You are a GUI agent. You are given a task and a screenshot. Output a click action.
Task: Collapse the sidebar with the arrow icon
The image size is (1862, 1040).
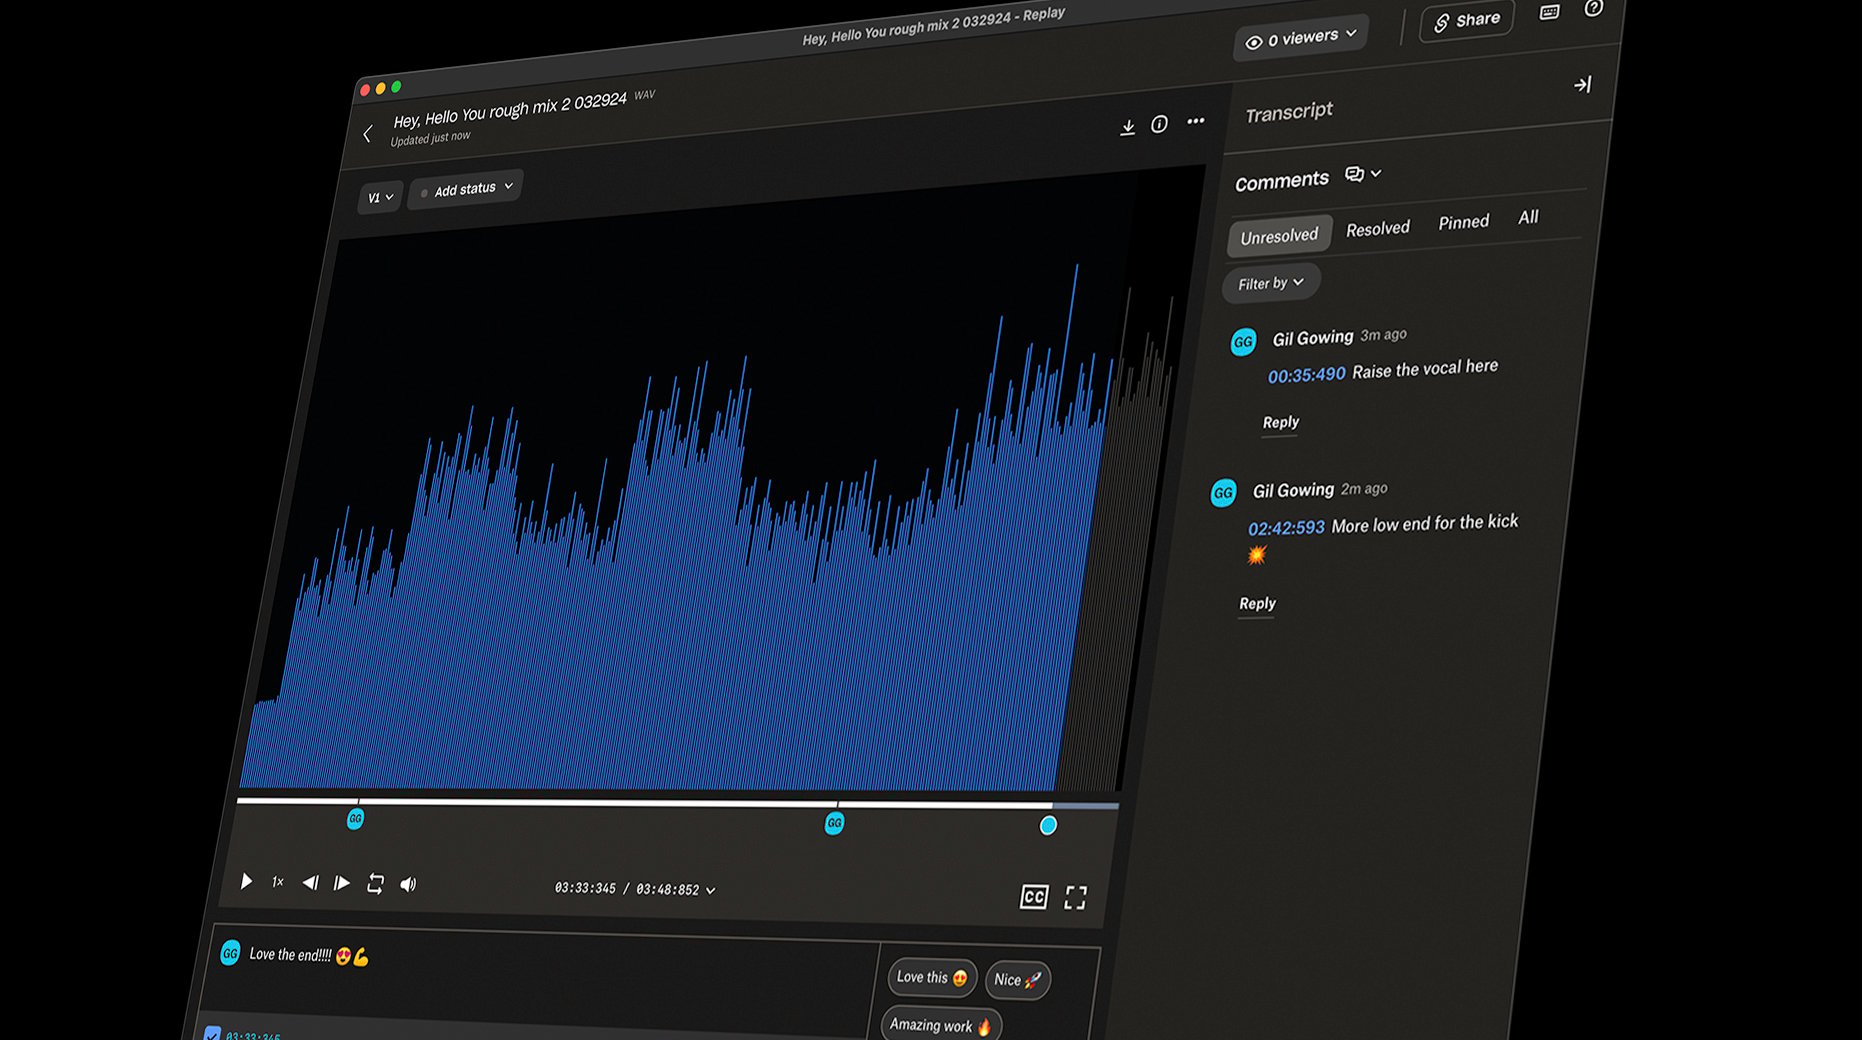tap(1582, 85)
